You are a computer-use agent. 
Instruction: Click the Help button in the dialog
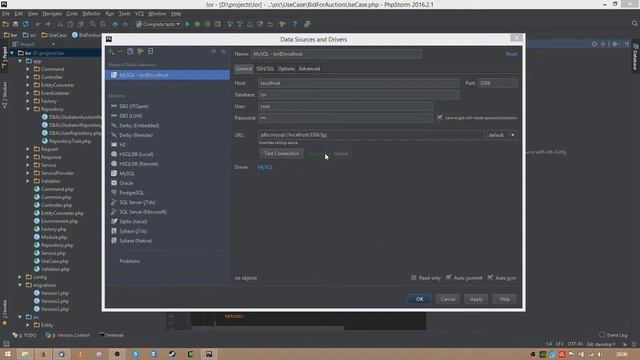[504, 299]
